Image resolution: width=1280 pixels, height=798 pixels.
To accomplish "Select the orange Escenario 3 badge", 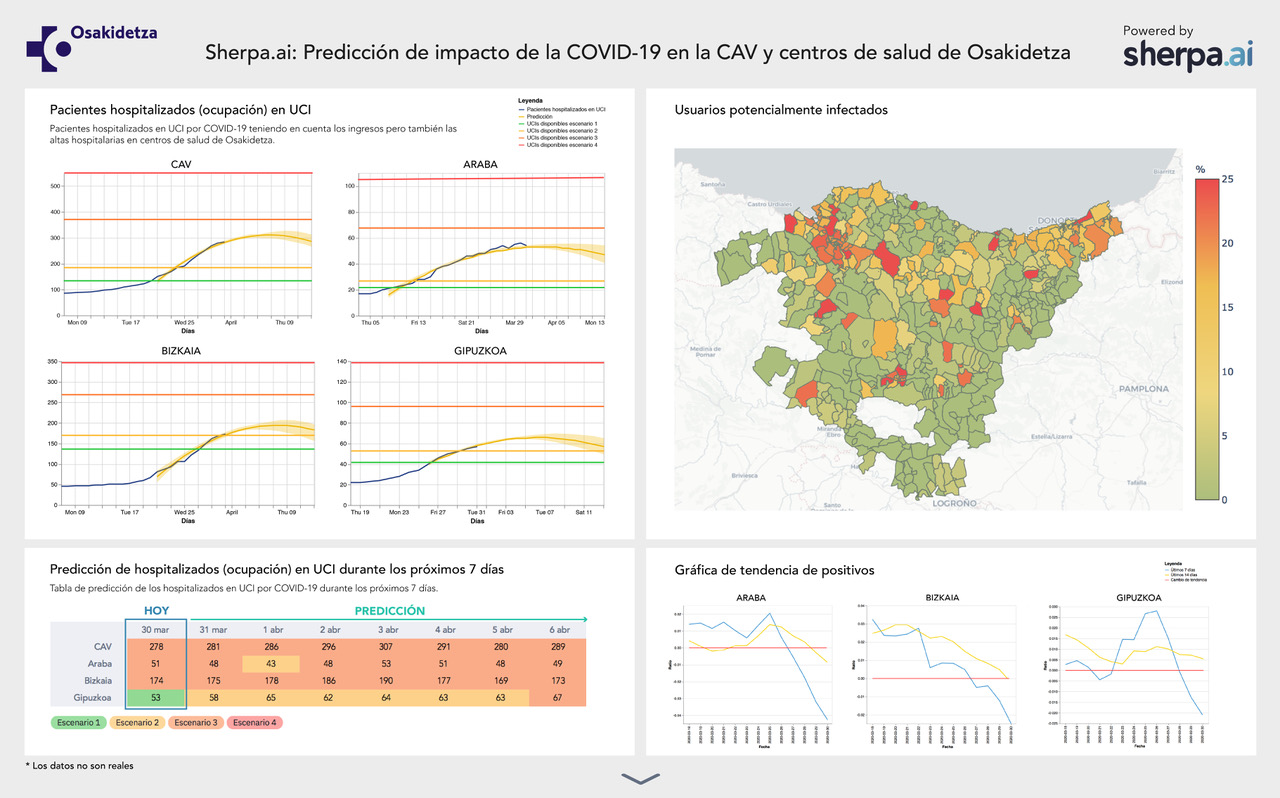I will click(x=195, y=721).
